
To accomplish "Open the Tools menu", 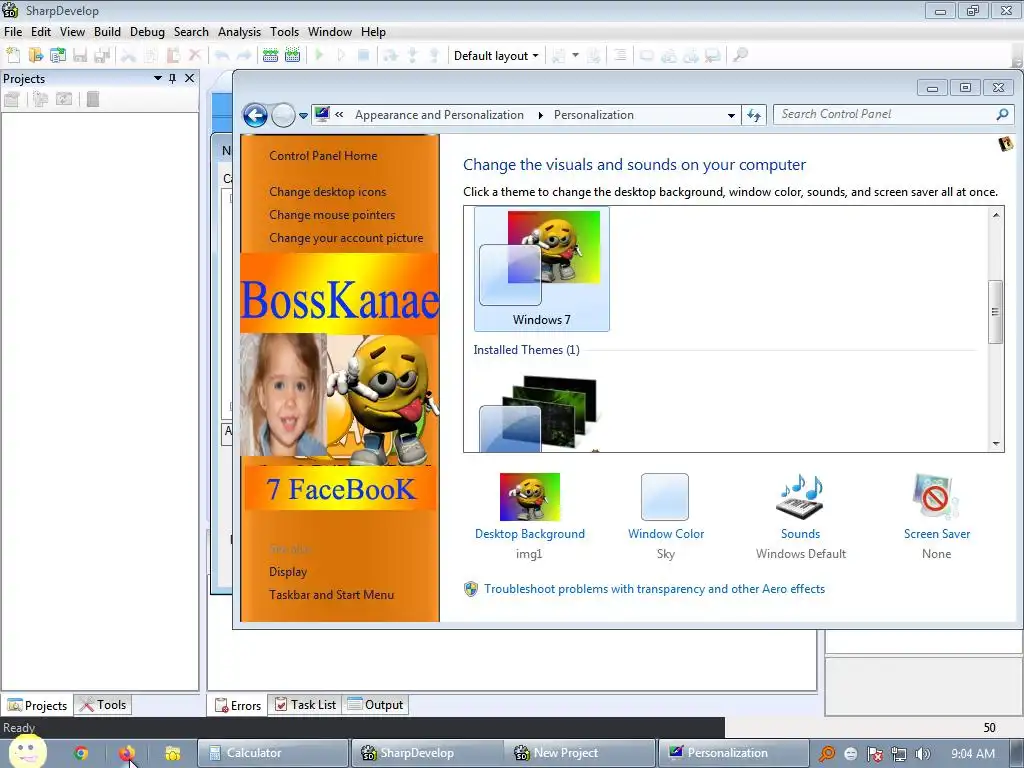I will pyautogui.click(x=284, y=31).
